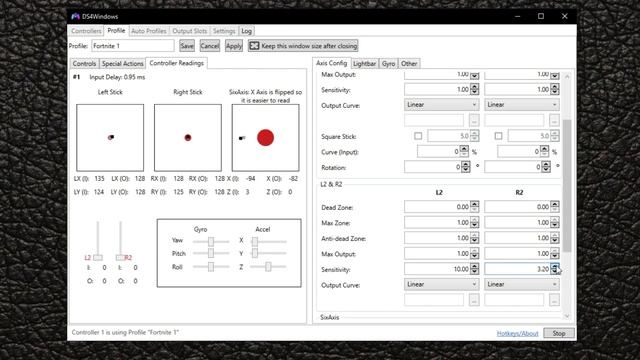Select the Controls sub-tab
640x360 pixels.
click(x=84, y=64)
